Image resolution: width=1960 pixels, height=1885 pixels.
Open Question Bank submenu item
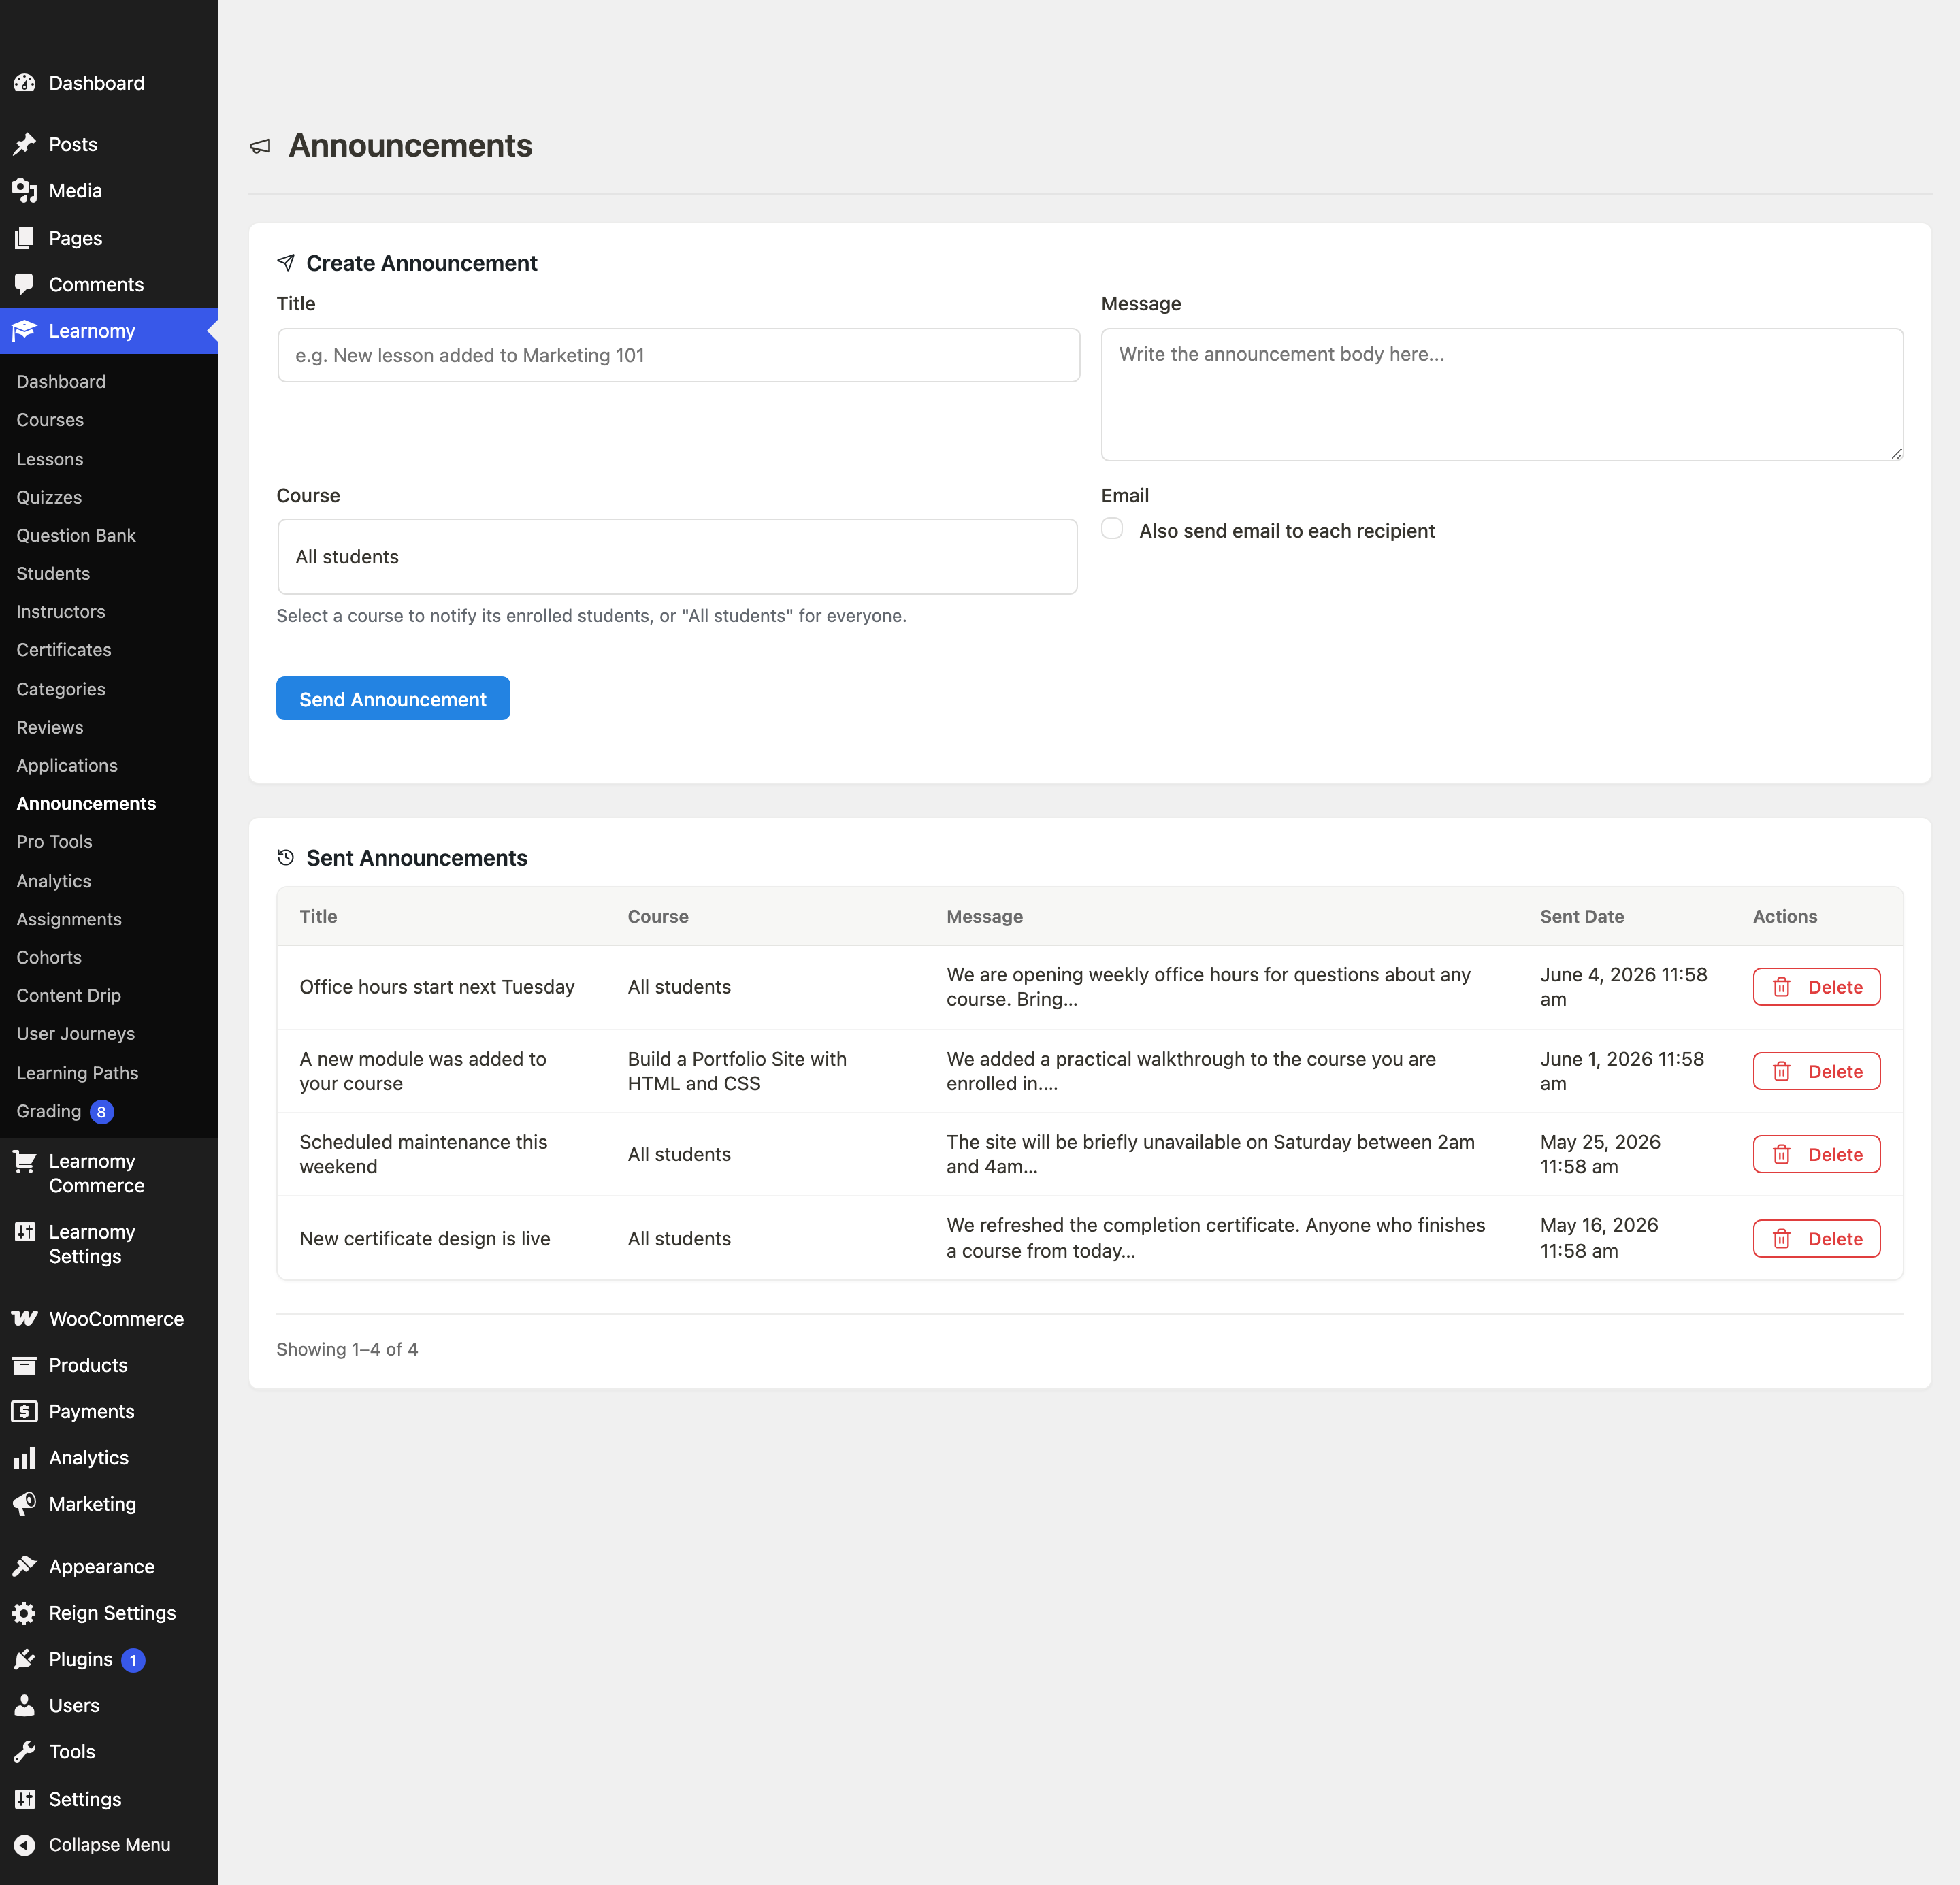coord(76,535)
